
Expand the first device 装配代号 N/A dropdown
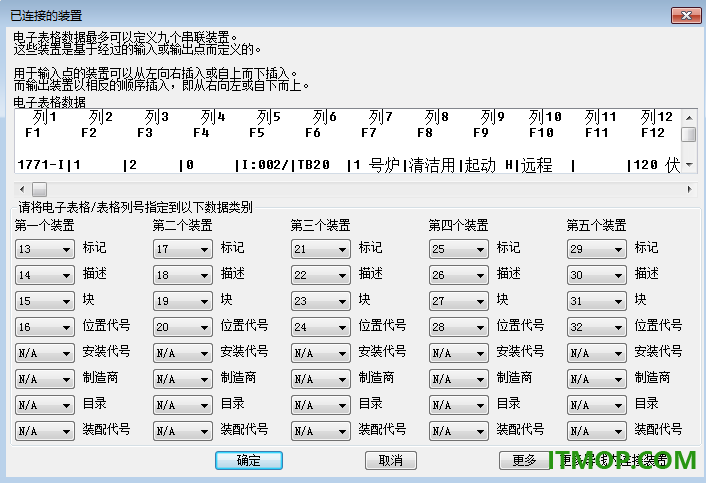(45, 431)
